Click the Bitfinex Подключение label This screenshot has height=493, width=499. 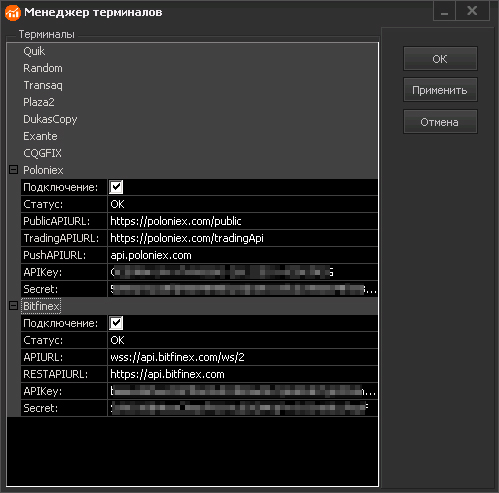pyautogui.click(x=61, y=323)
